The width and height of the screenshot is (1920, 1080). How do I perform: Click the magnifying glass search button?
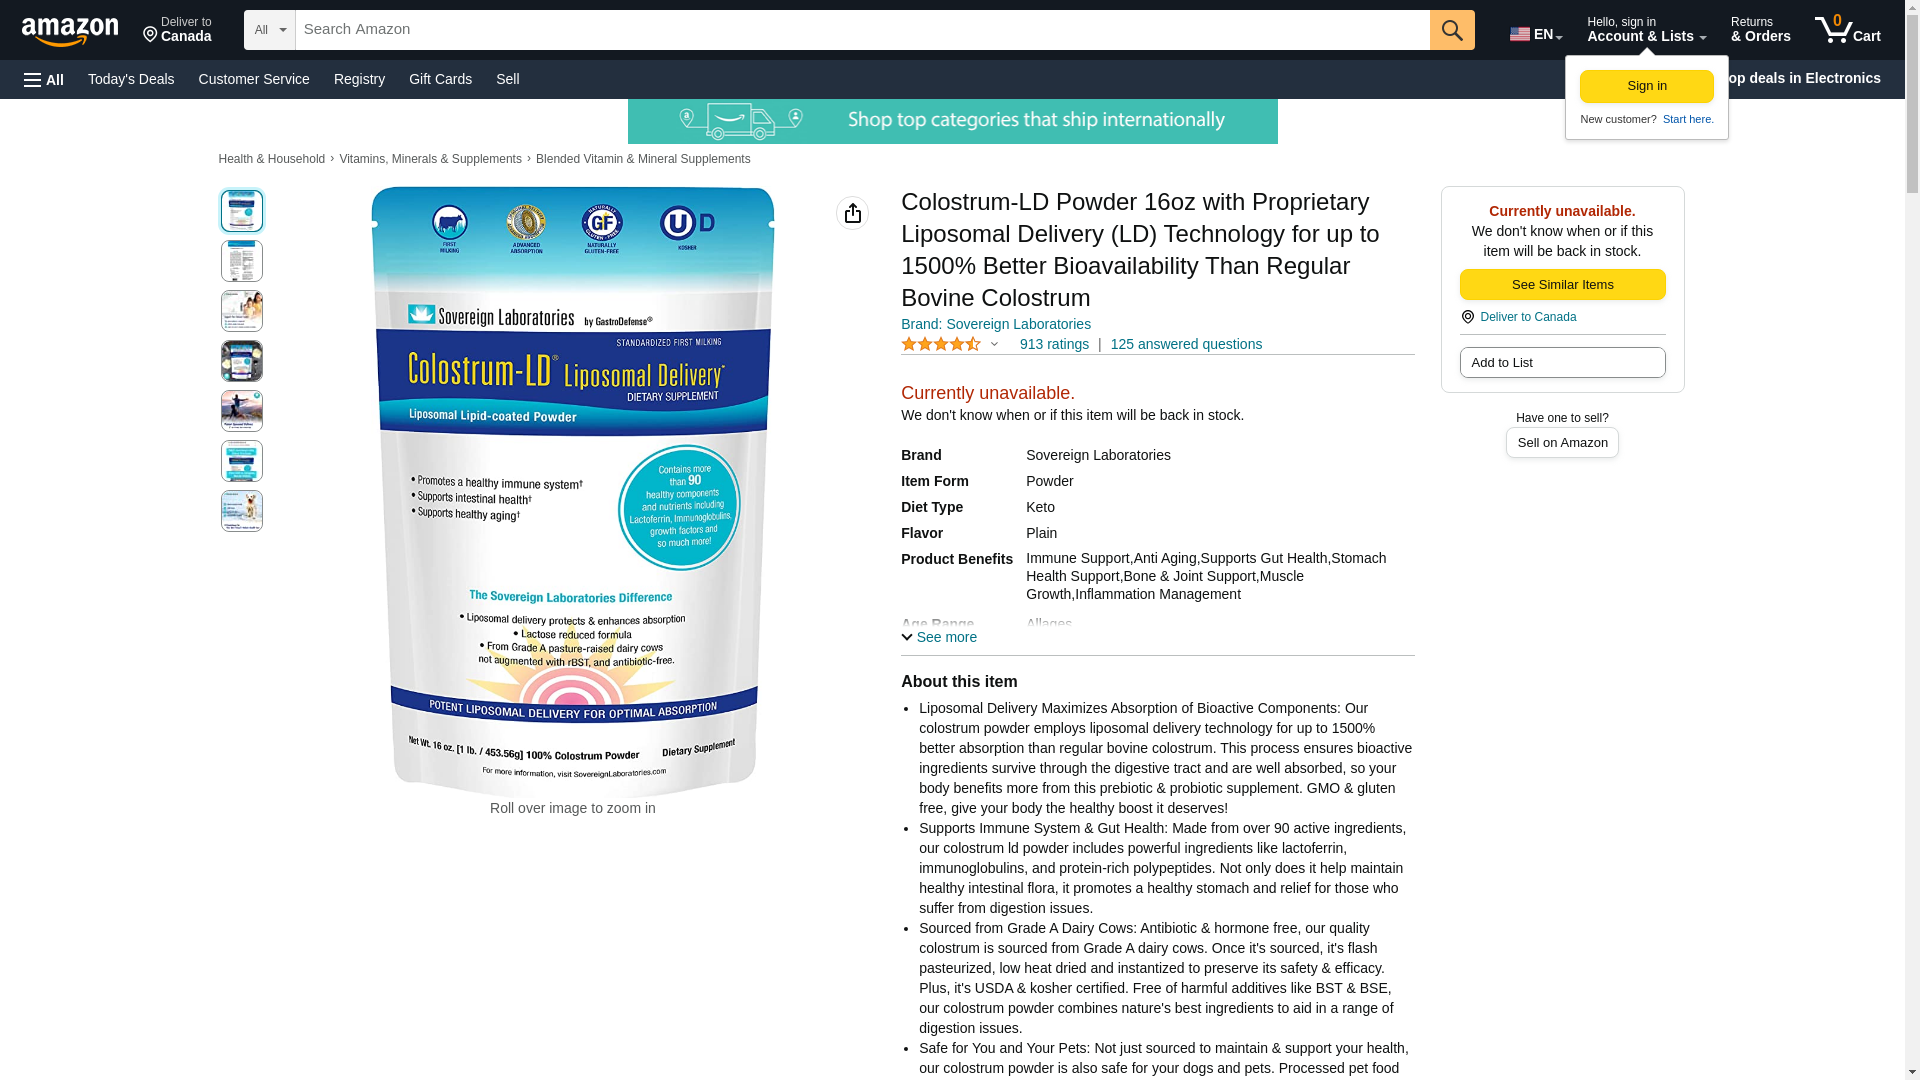pos(1451,30)
